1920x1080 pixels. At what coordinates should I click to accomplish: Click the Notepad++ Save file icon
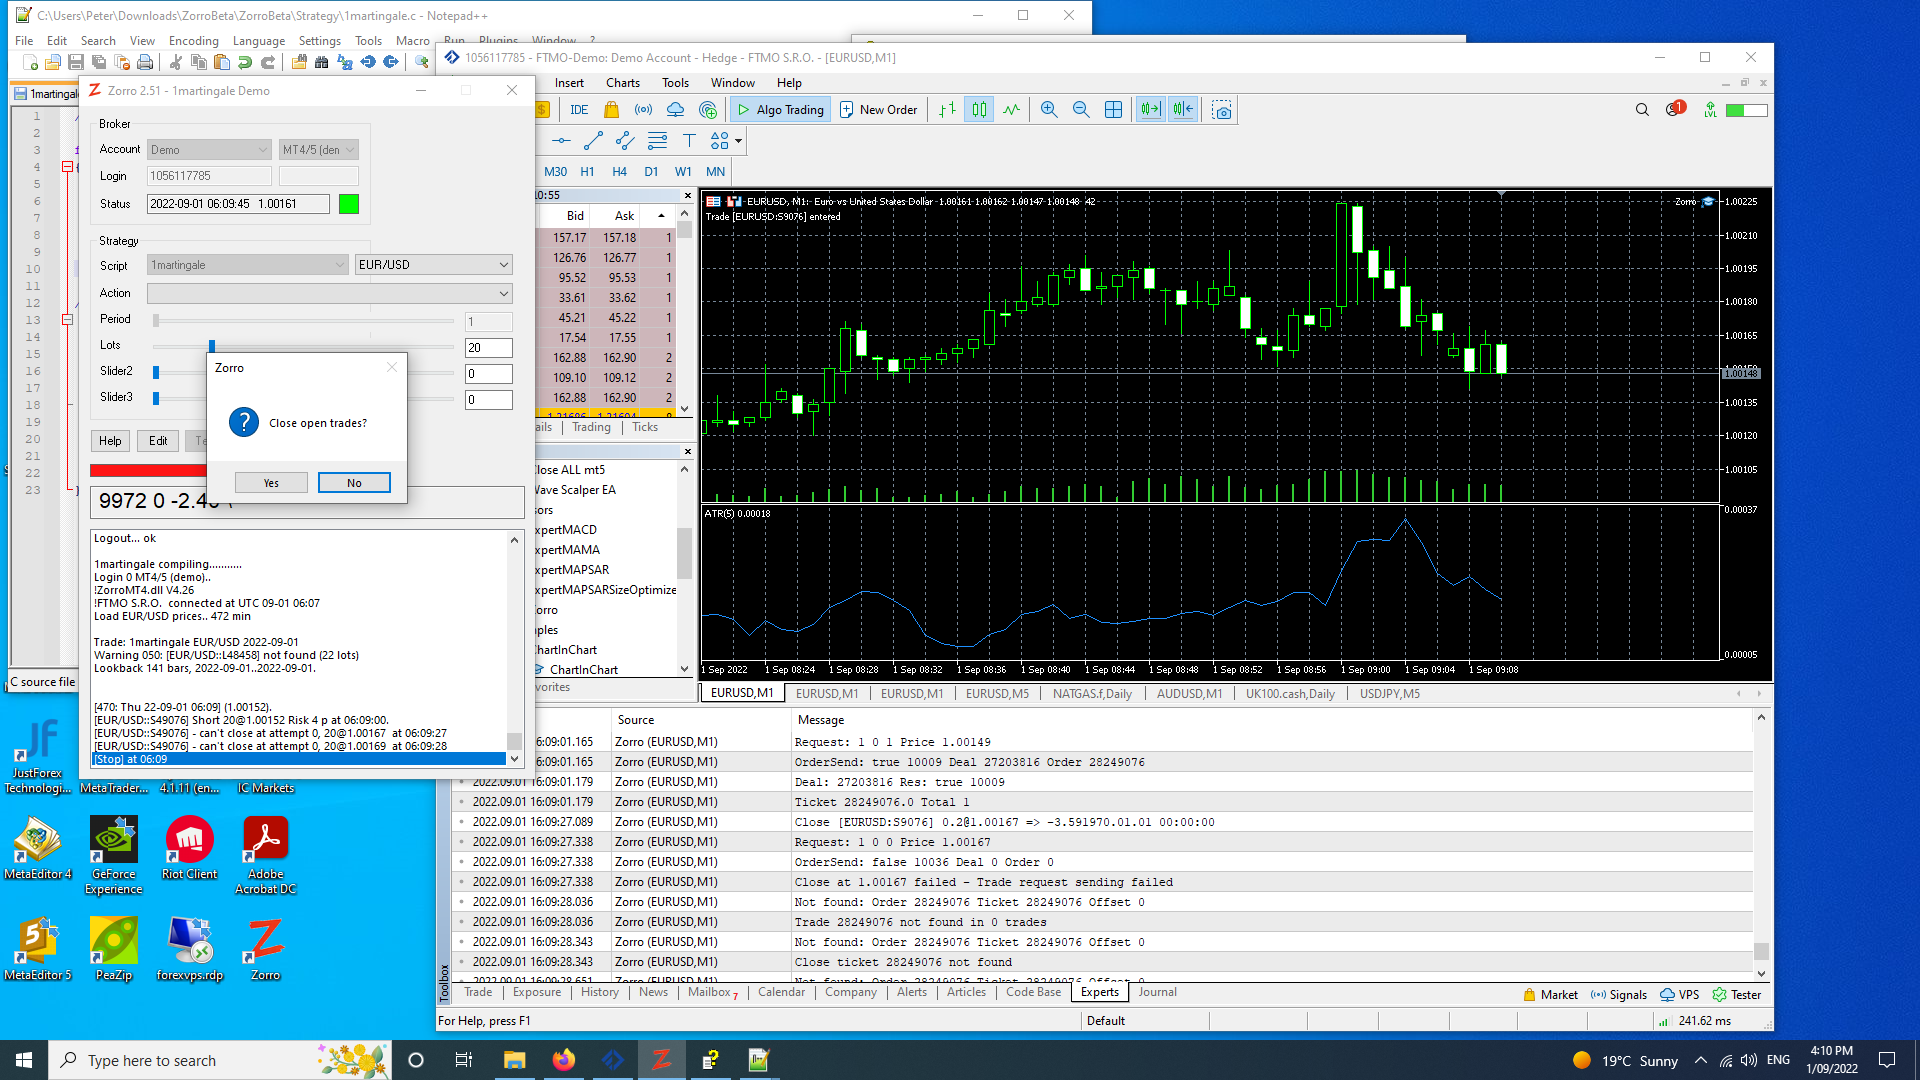click(76, 63)
